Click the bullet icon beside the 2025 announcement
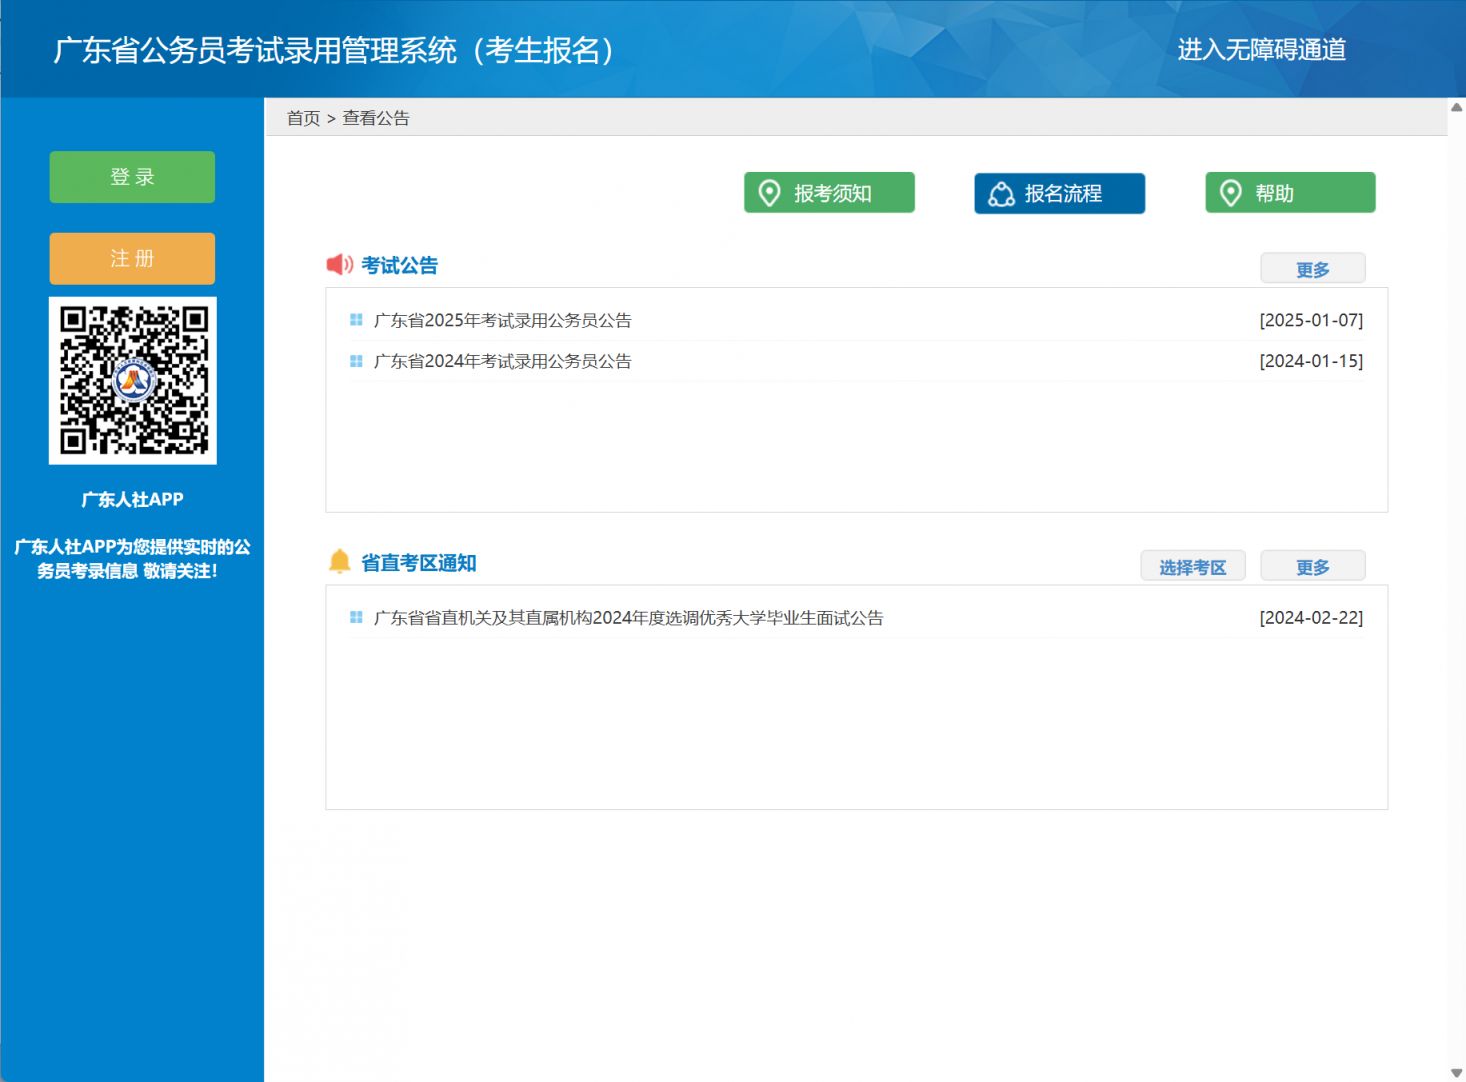 (x=356, y=320)
